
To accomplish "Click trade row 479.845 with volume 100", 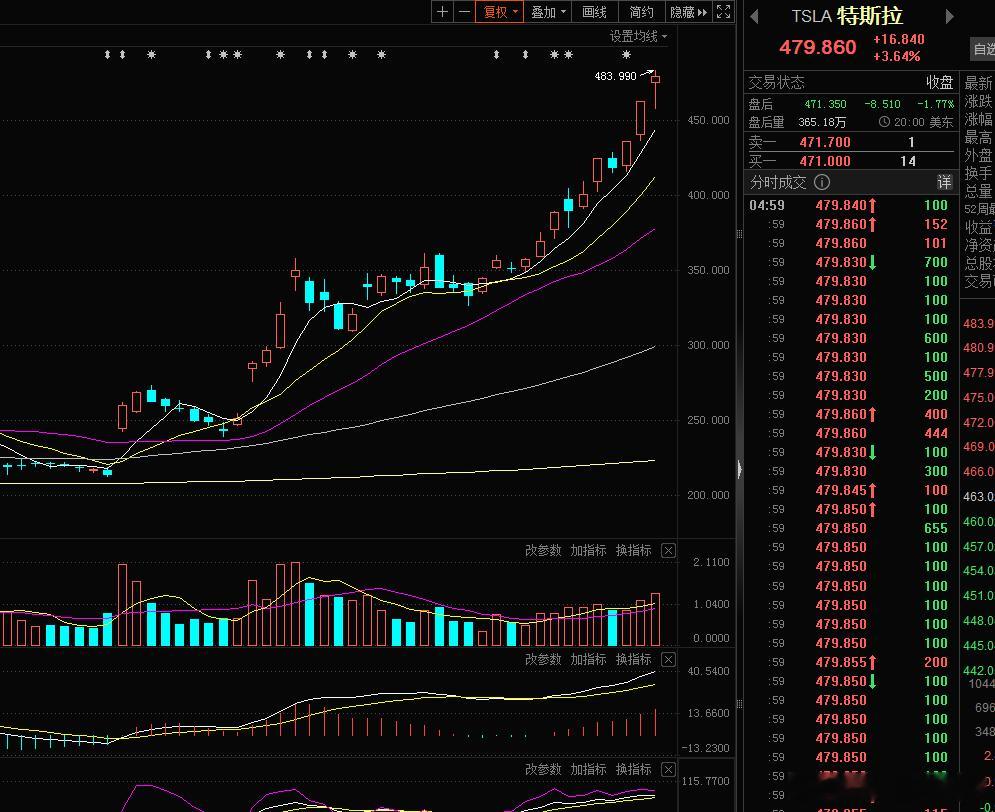I will click(849, 490).
